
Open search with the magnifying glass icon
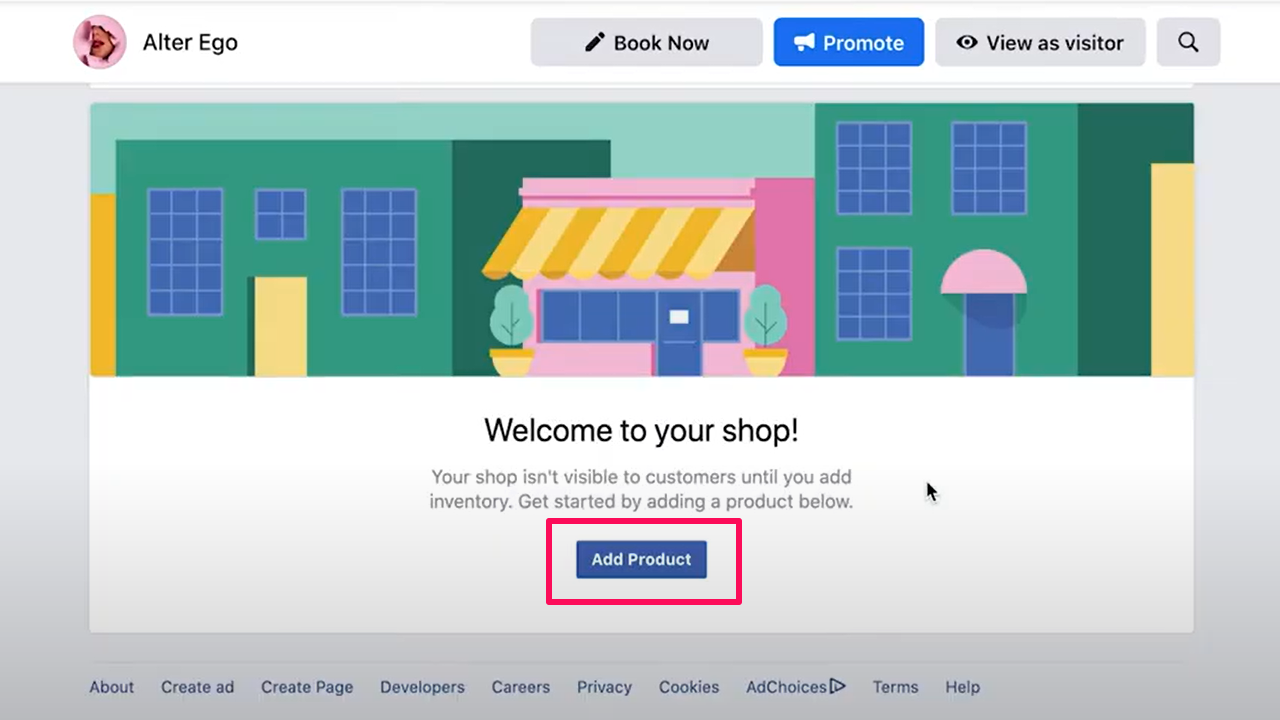click(1188, 43)
